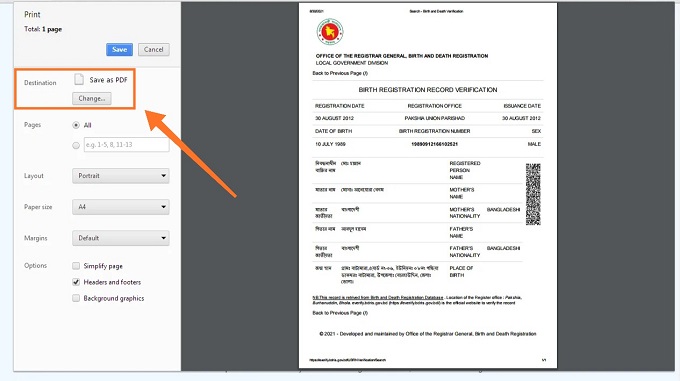Image resolution: width=680 pixels, height=381 pixels.
Task: Click the lower Back to Previous Page link
Action: pos(340,313)
